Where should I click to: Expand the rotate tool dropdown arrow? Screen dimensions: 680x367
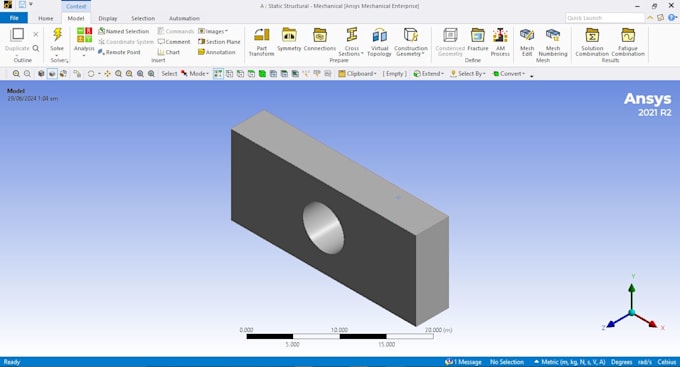click(x=99, y=74)
